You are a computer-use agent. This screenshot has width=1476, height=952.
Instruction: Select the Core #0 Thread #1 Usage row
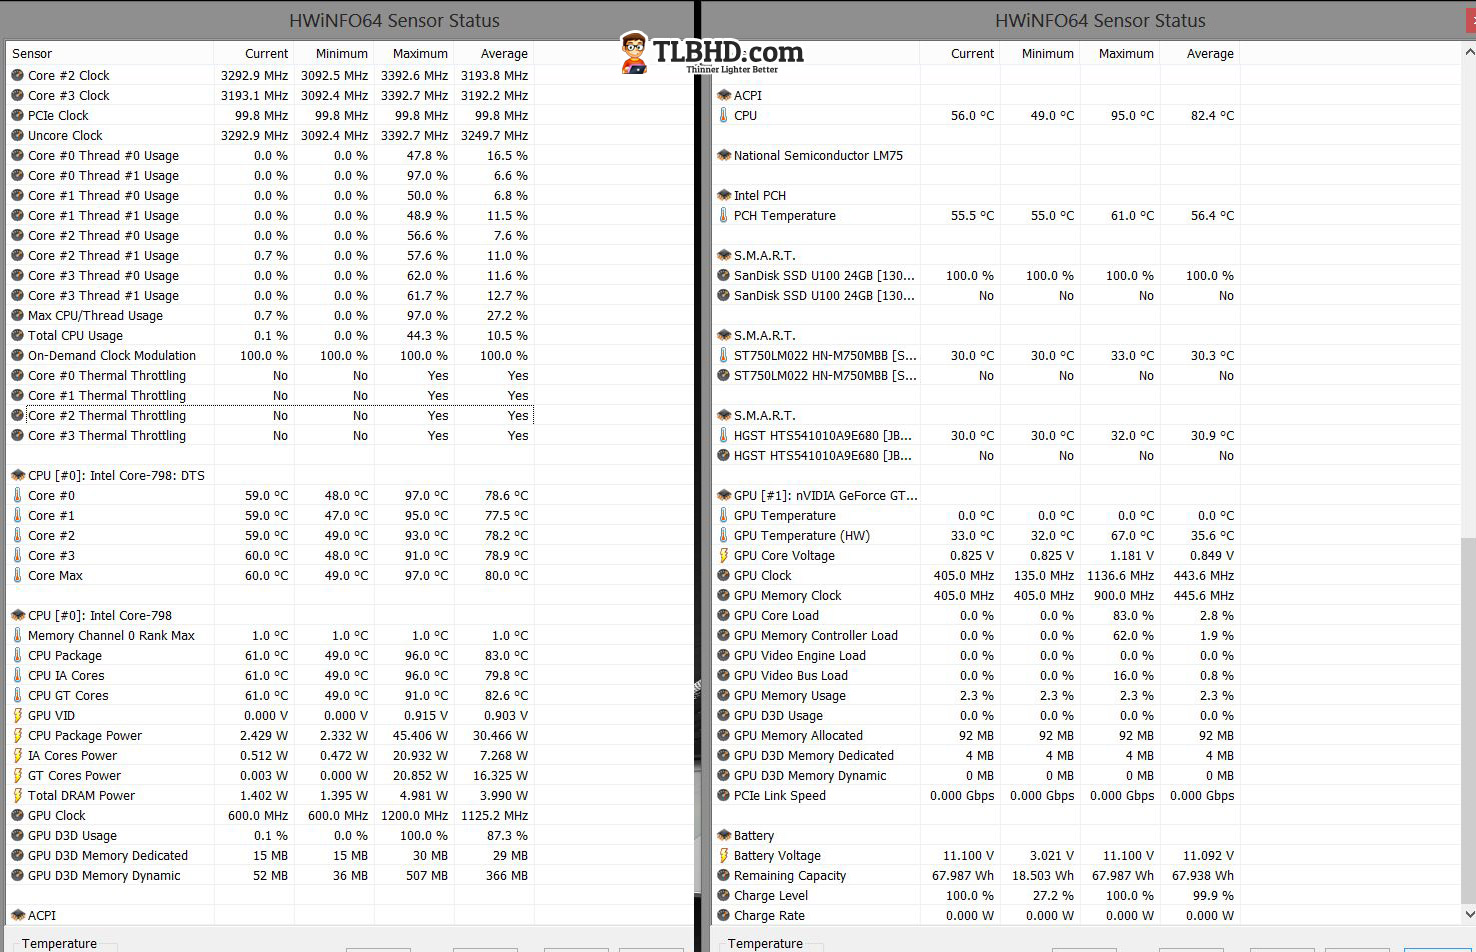tap(270, 175)
